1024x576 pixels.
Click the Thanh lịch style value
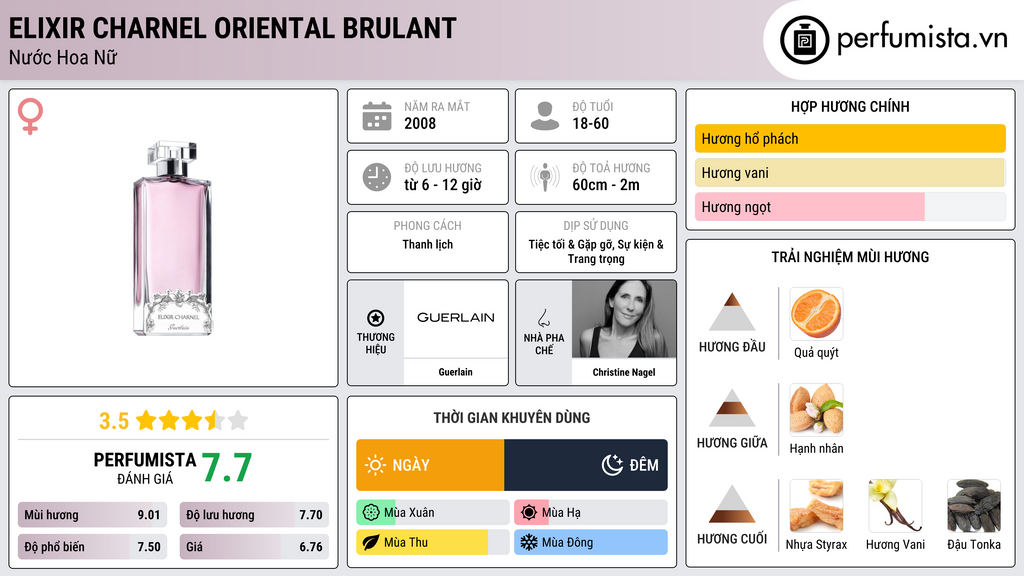(x=427, y=244)
